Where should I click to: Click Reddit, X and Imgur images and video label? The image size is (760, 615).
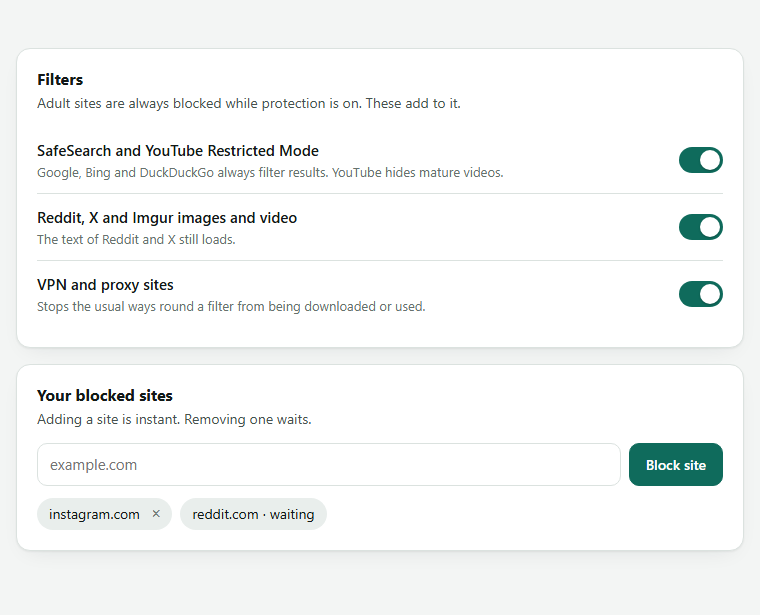pyautogui.click(x=167, y=218)
